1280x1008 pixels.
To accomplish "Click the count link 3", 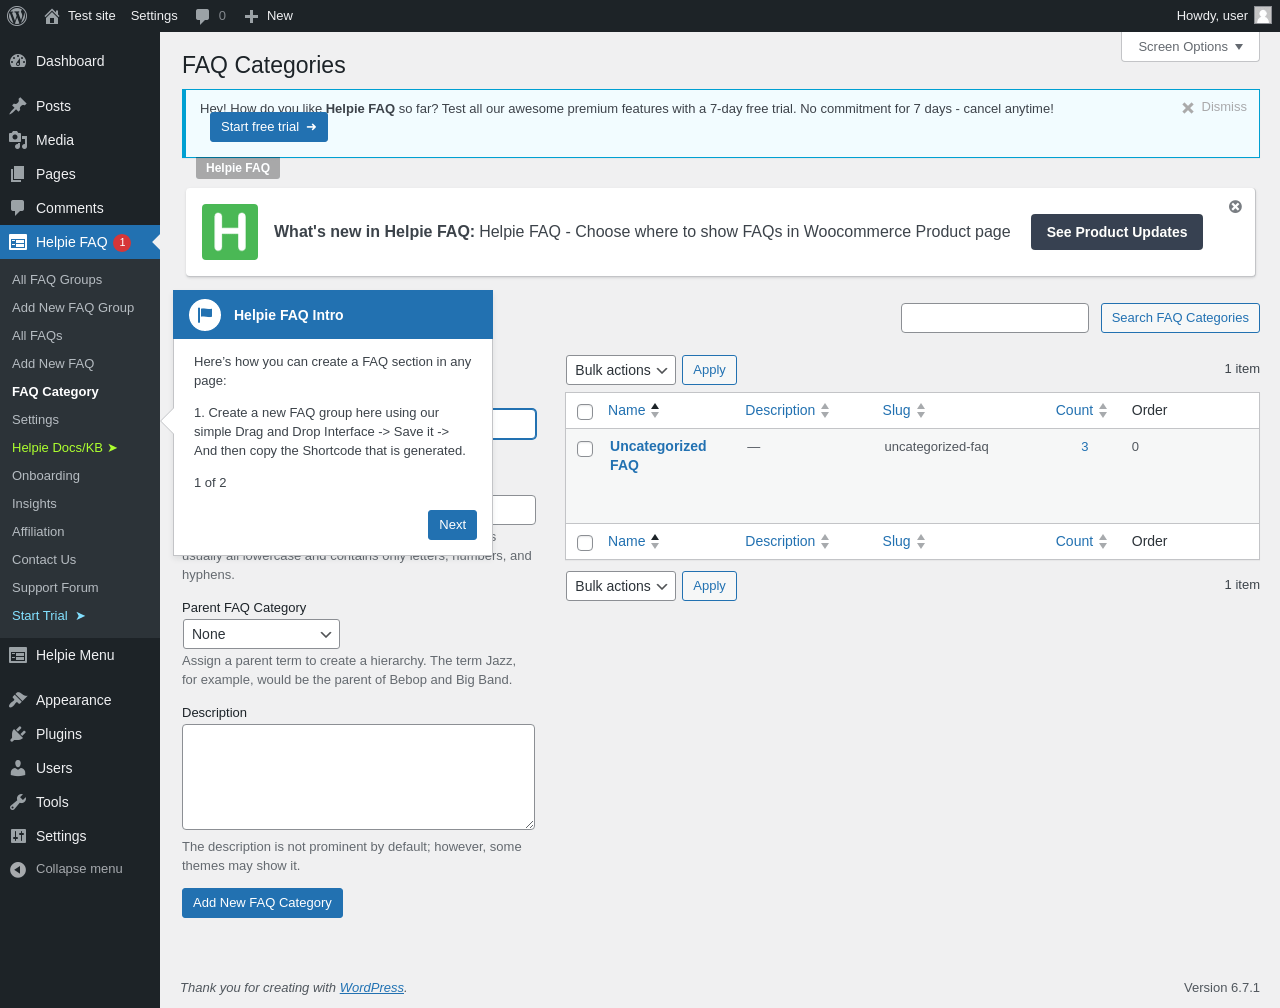I will [x=1084, y=447].
